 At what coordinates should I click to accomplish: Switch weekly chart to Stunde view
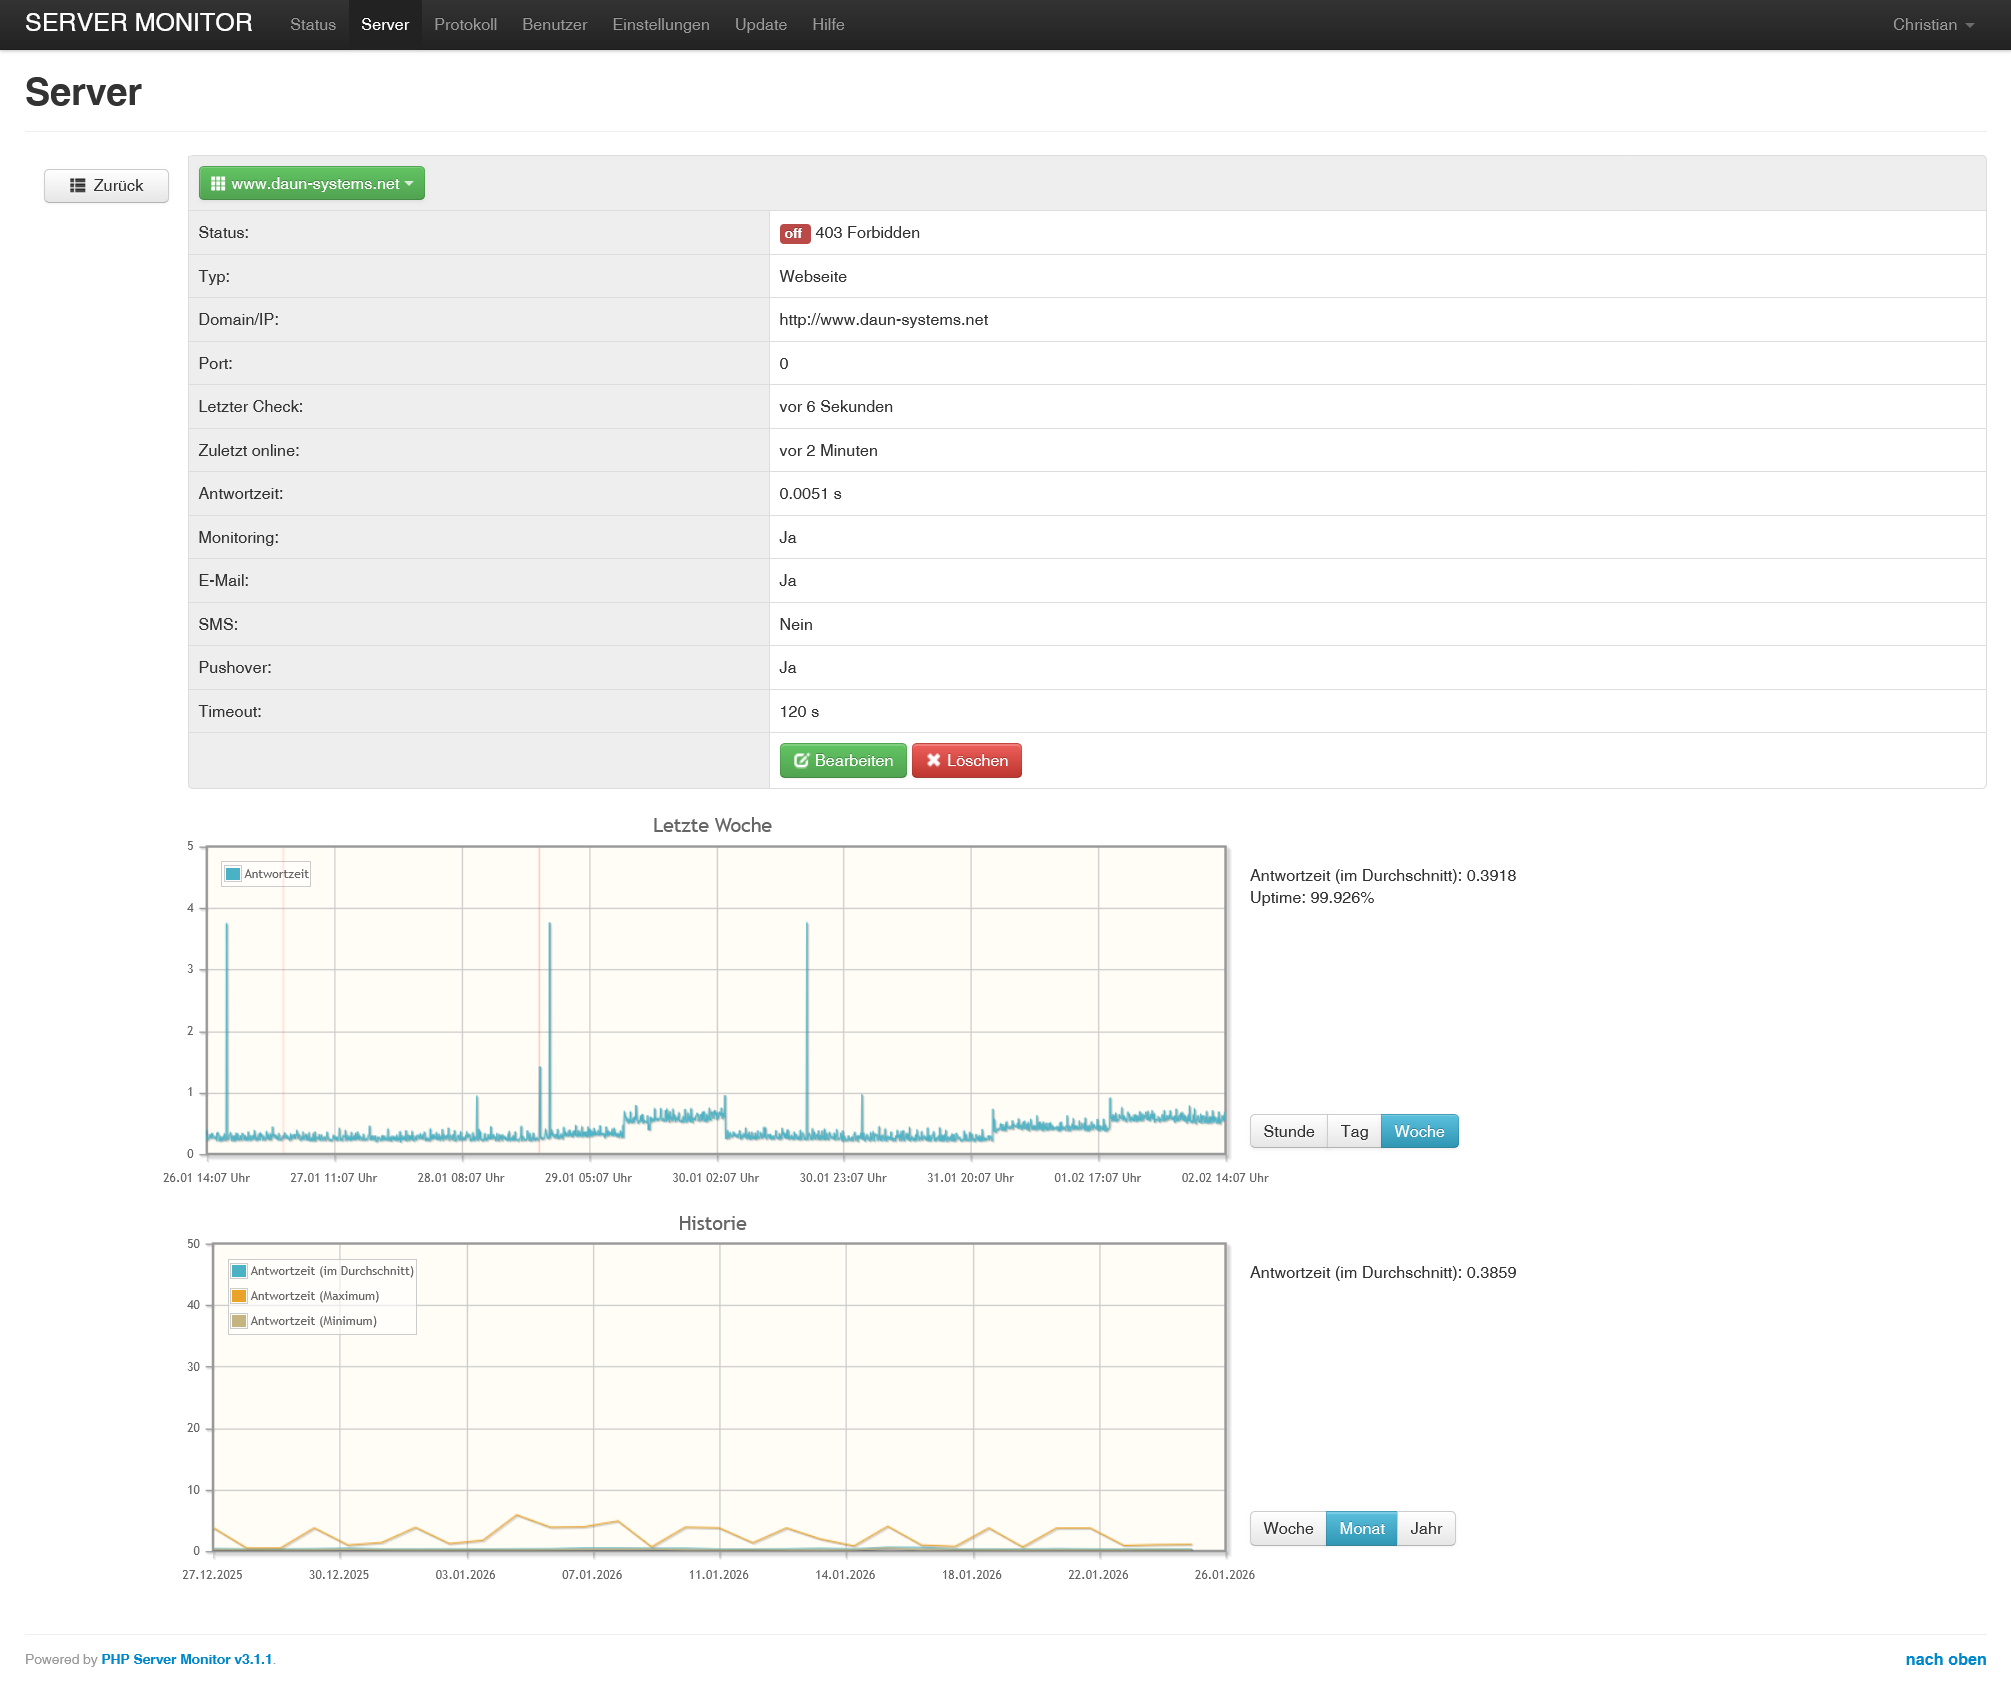tap(1288, 1132)
